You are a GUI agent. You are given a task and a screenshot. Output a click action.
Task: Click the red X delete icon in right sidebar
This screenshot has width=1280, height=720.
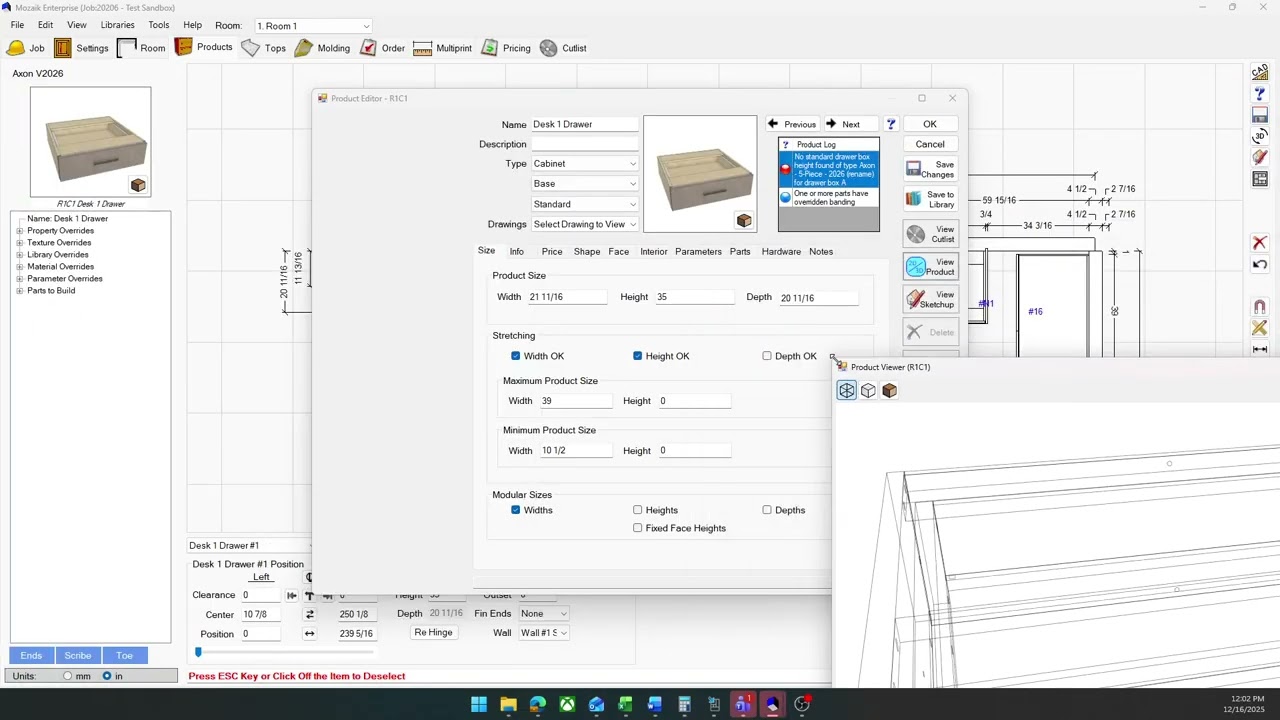pos(1260,243)
